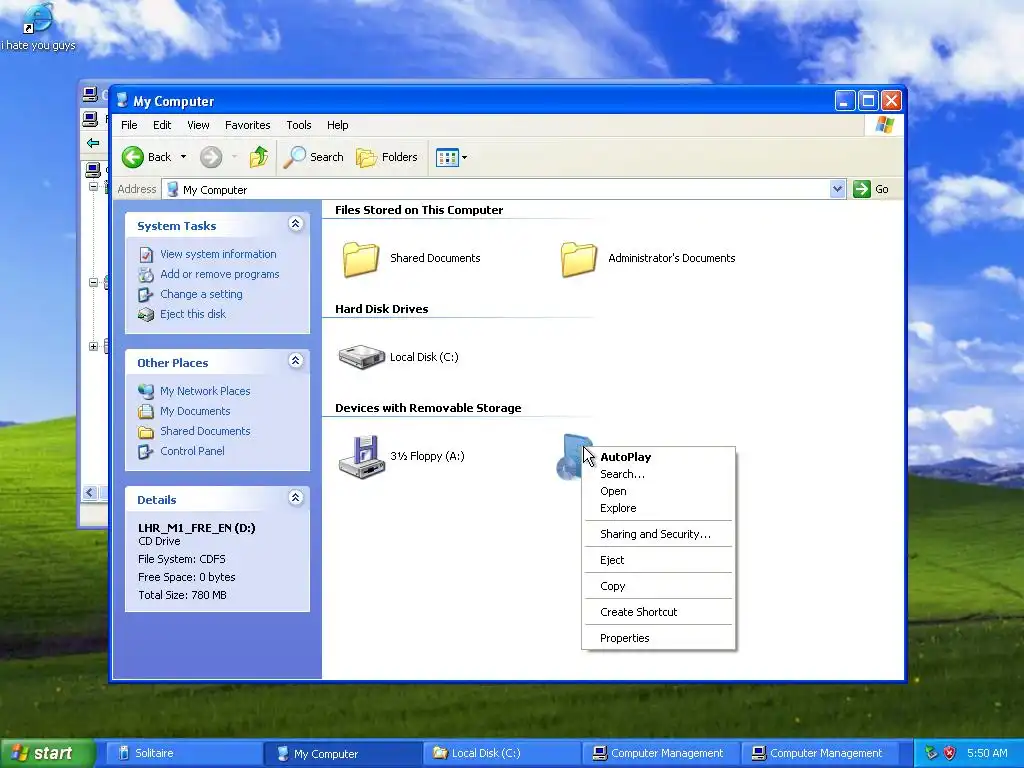The width and height of the screenshot is (1024, 768).
Task: Choose Sharing and Security... in the context menu
Action: click(x=658, y=534)
